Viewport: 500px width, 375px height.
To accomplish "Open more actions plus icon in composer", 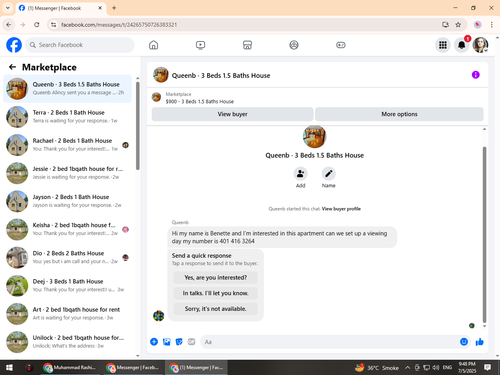I will (154, 342).
